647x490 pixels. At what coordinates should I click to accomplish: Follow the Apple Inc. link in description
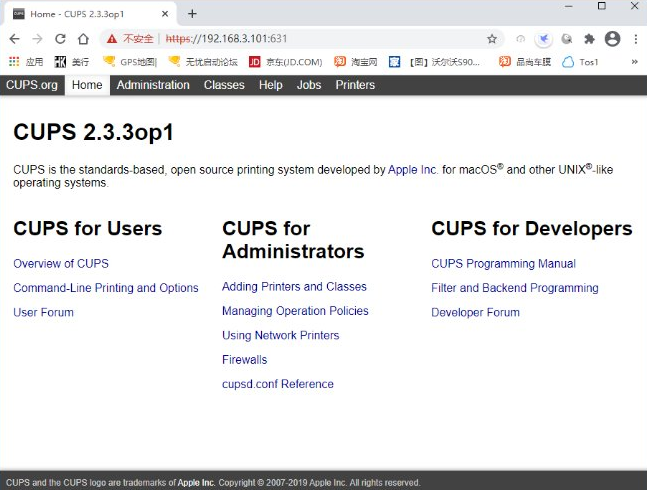point(412,170)
